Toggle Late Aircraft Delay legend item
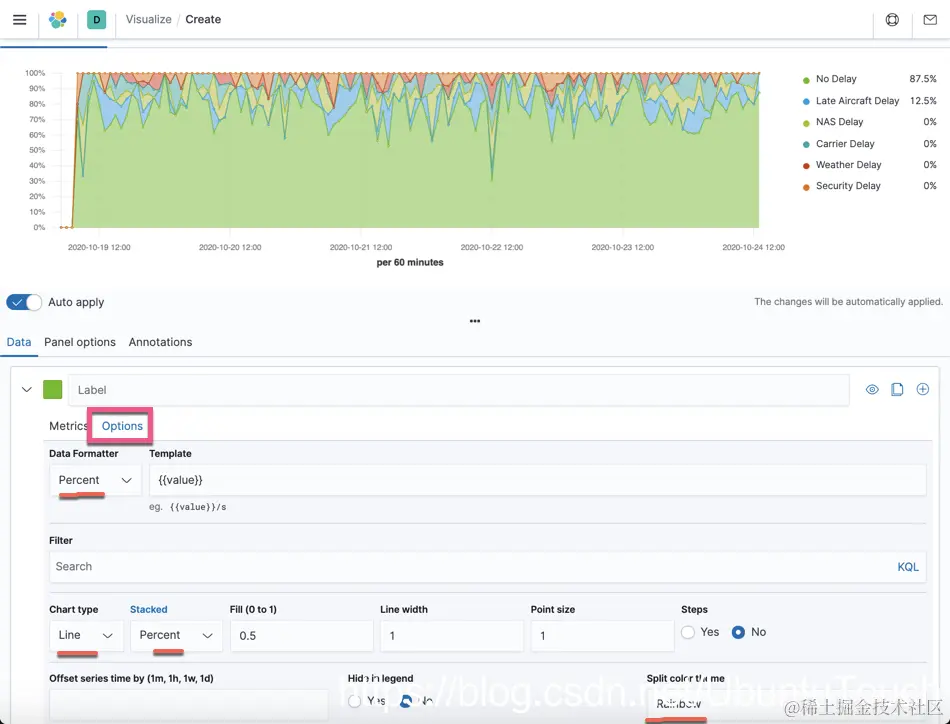The height and width of the screenshot is (724, 950). tap(857, 101)
